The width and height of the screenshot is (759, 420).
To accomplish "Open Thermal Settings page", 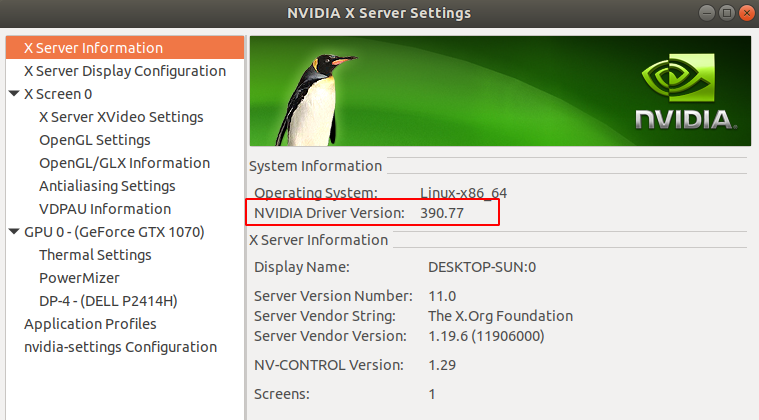I will click(95, 255).
